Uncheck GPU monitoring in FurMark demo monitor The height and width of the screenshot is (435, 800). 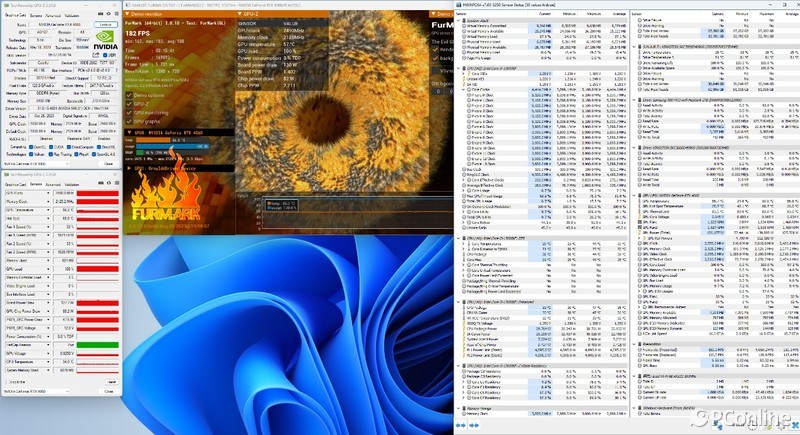pyautogui.click(x=129, y=112)
